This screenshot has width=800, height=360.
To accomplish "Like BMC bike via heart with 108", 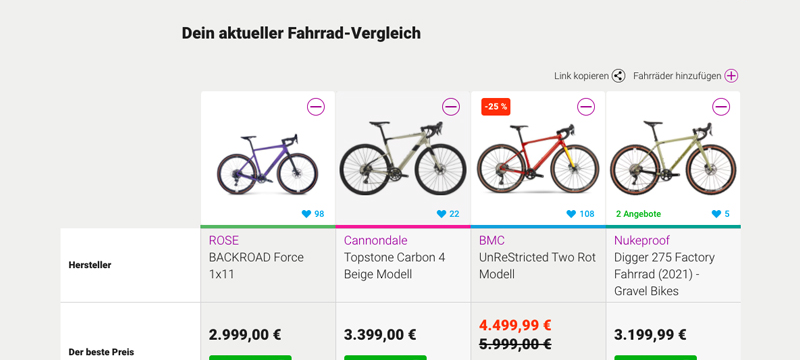I will click(571, 214).
